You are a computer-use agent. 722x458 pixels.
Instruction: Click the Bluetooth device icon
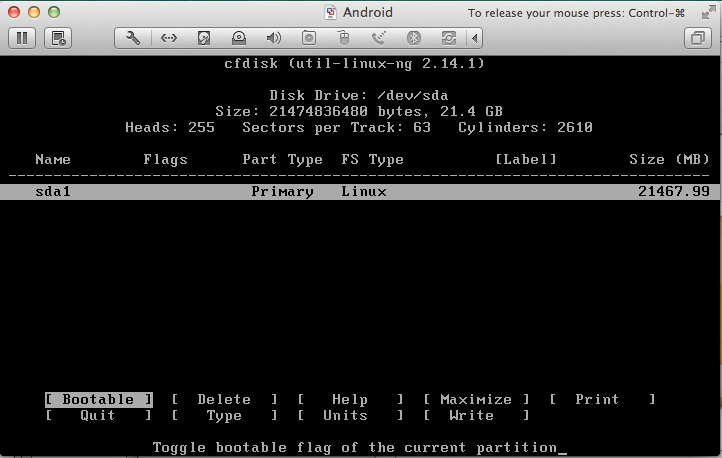(x=413, y=38)
